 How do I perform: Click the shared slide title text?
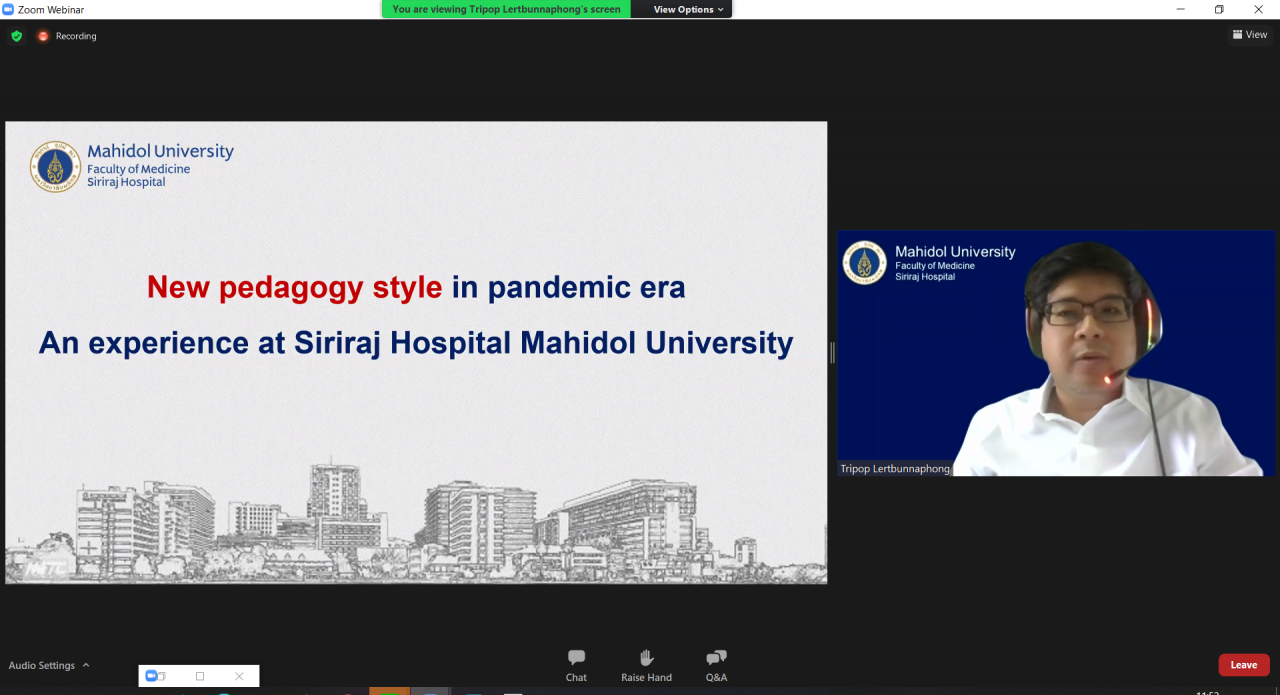click(x=416, y=288)
